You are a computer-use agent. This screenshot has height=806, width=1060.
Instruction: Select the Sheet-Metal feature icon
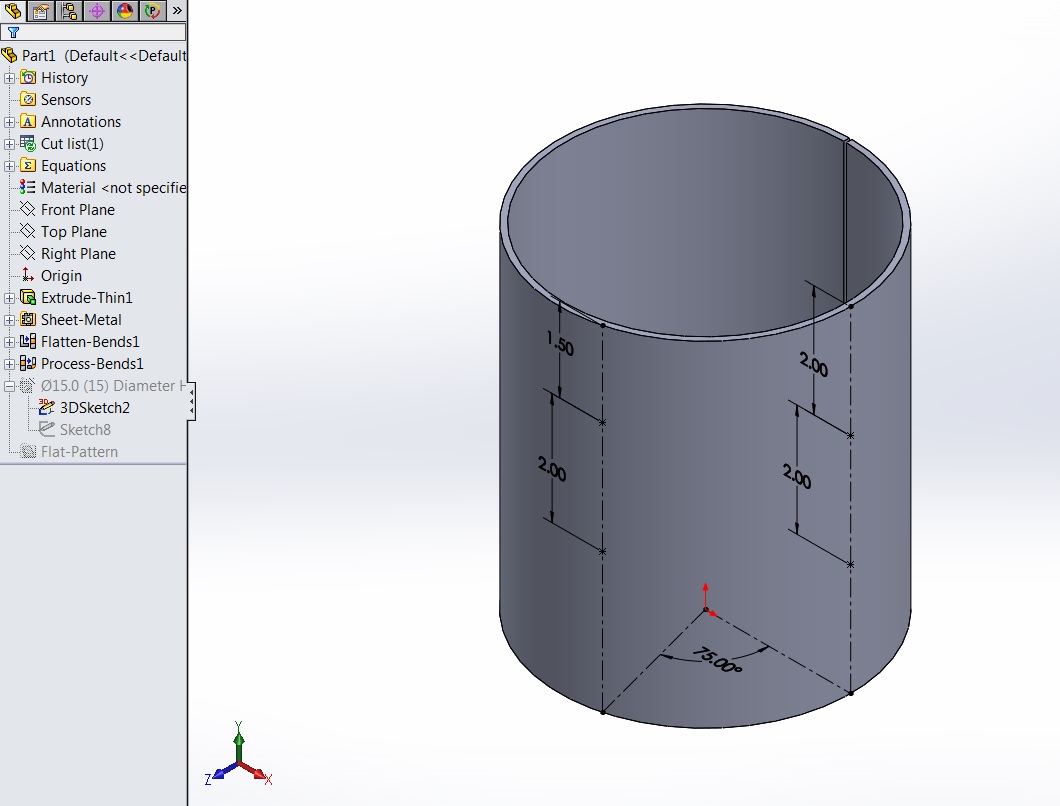pyautogui.click(x=28, y=320)
